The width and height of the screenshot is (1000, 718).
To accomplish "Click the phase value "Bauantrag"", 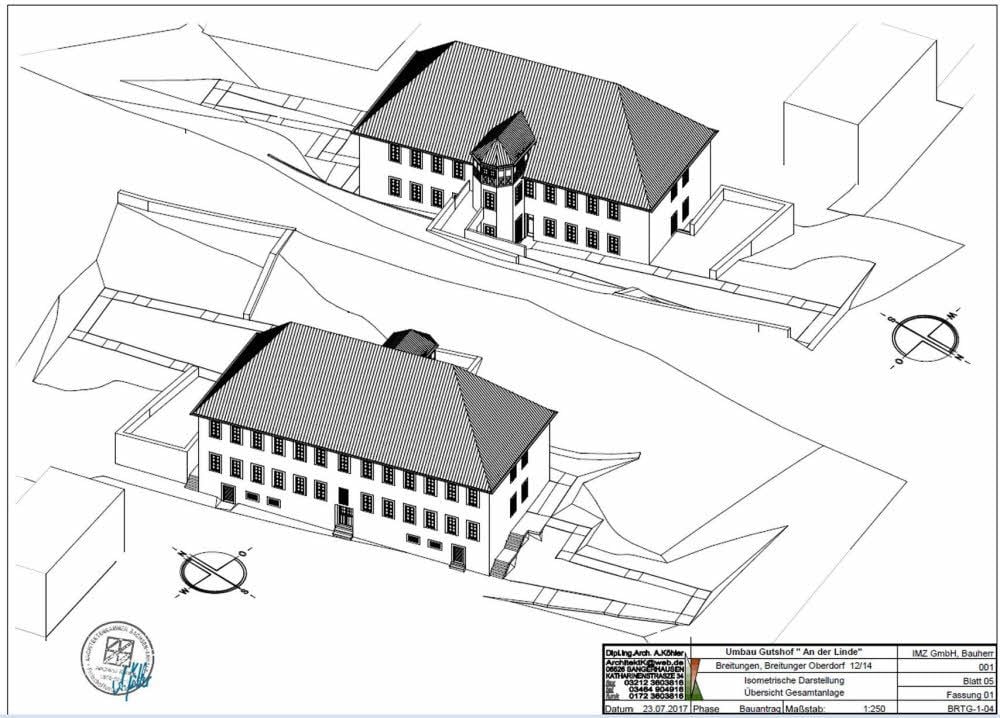I will (x=760, y=708).
